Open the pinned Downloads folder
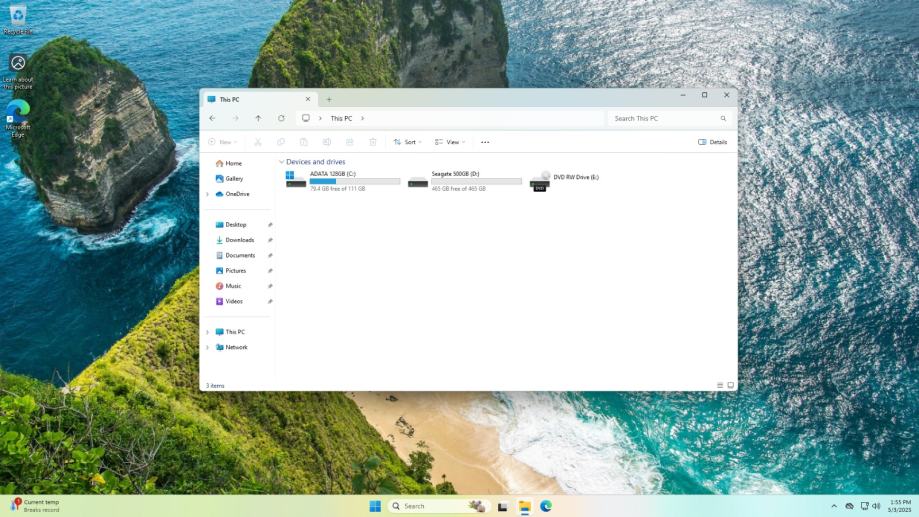Viewport: 919px width, 517px height. (235, 240)
